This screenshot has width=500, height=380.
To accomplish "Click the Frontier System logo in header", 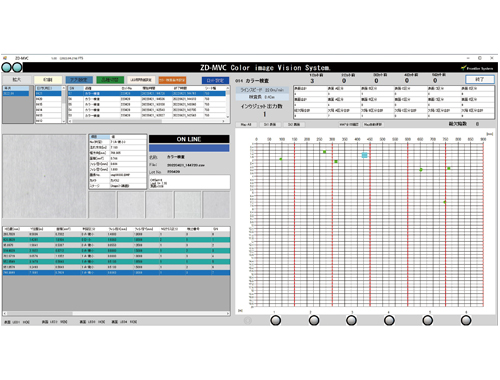I will click(477, 68).
